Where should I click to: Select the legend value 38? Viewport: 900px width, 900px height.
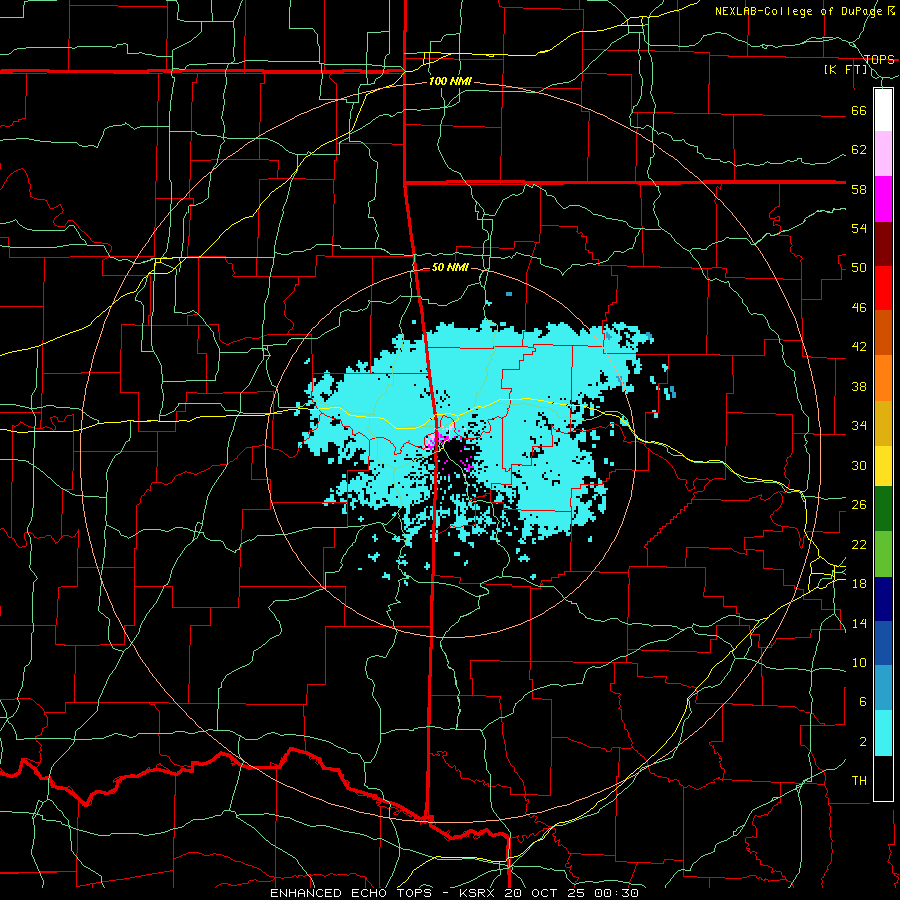(859, 386)
